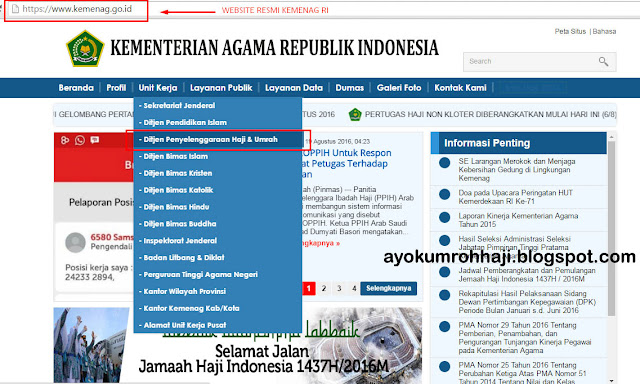Open the Layanan Data menu

coord(294,88)
